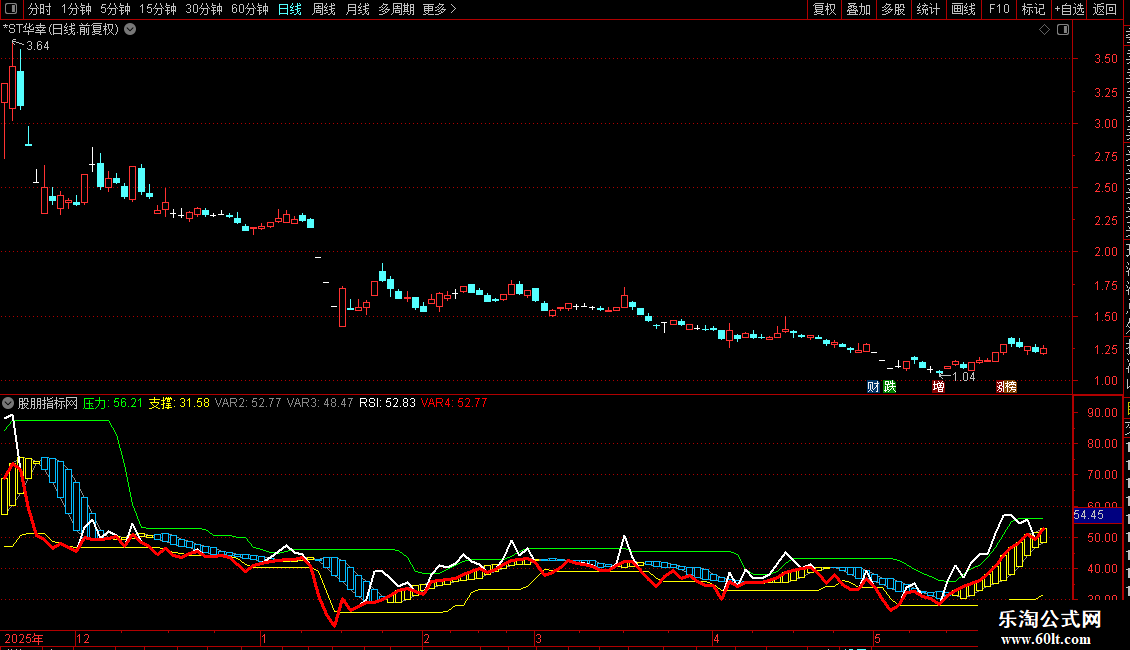Select the 5分钟 period

[115, 9]
